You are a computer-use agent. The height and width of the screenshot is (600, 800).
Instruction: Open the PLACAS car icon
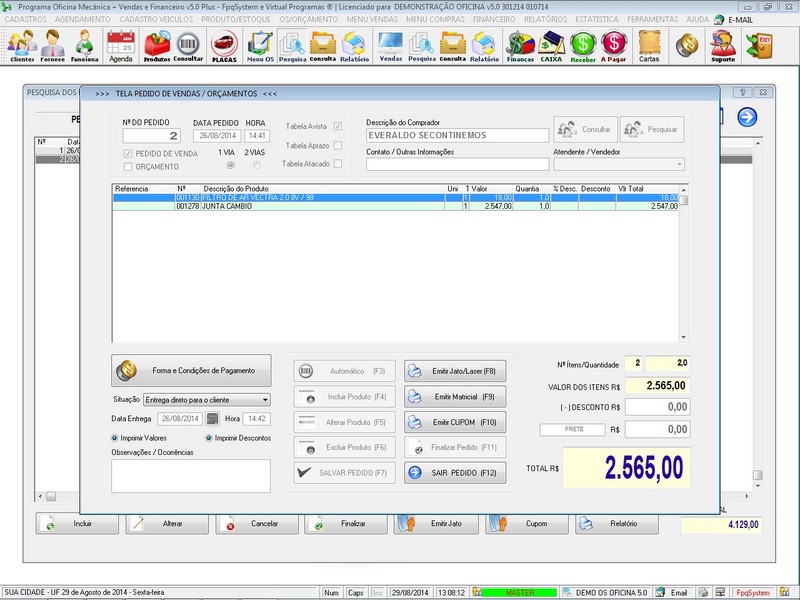pyautogui.click(x=224, y=46)
